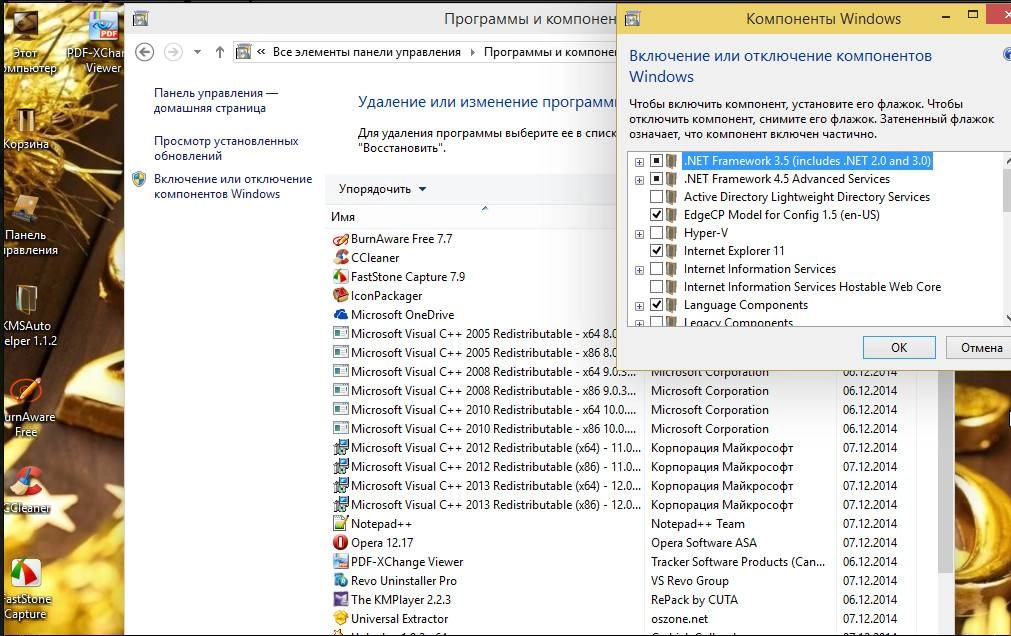Enable Internet Information Services checkbox
Screen dimensions: 1011x636
[x=656, y=269]
